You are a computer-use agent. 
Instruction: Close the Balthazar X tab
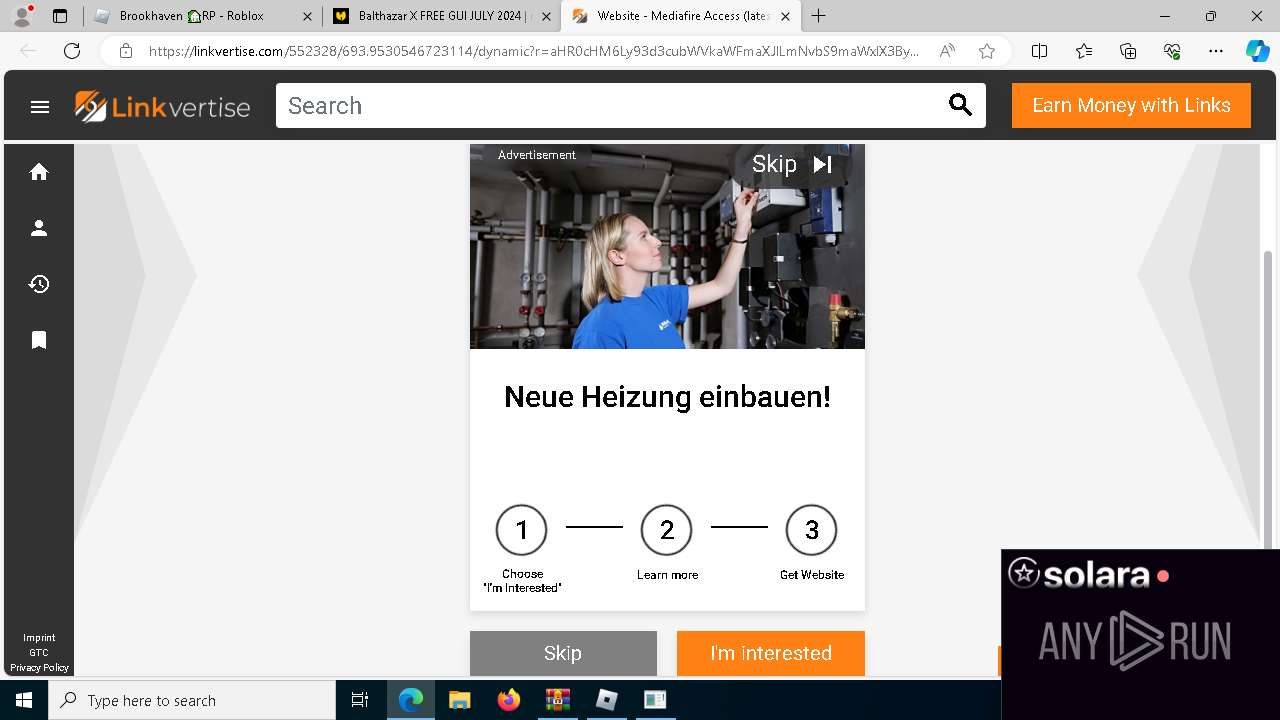[546, 16]
